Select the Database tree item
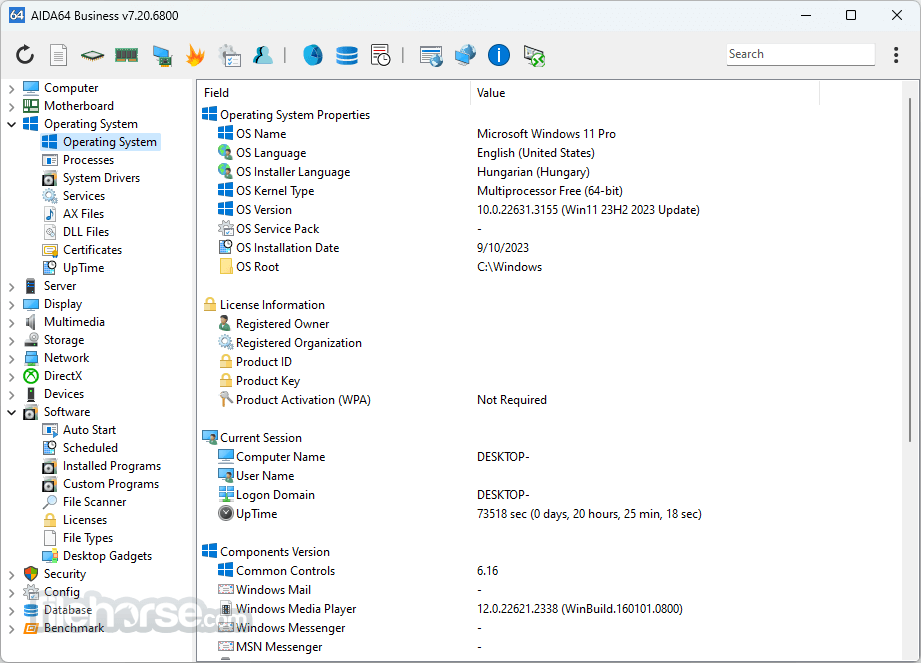Screen dimensions: 921x663 point(68,610)
